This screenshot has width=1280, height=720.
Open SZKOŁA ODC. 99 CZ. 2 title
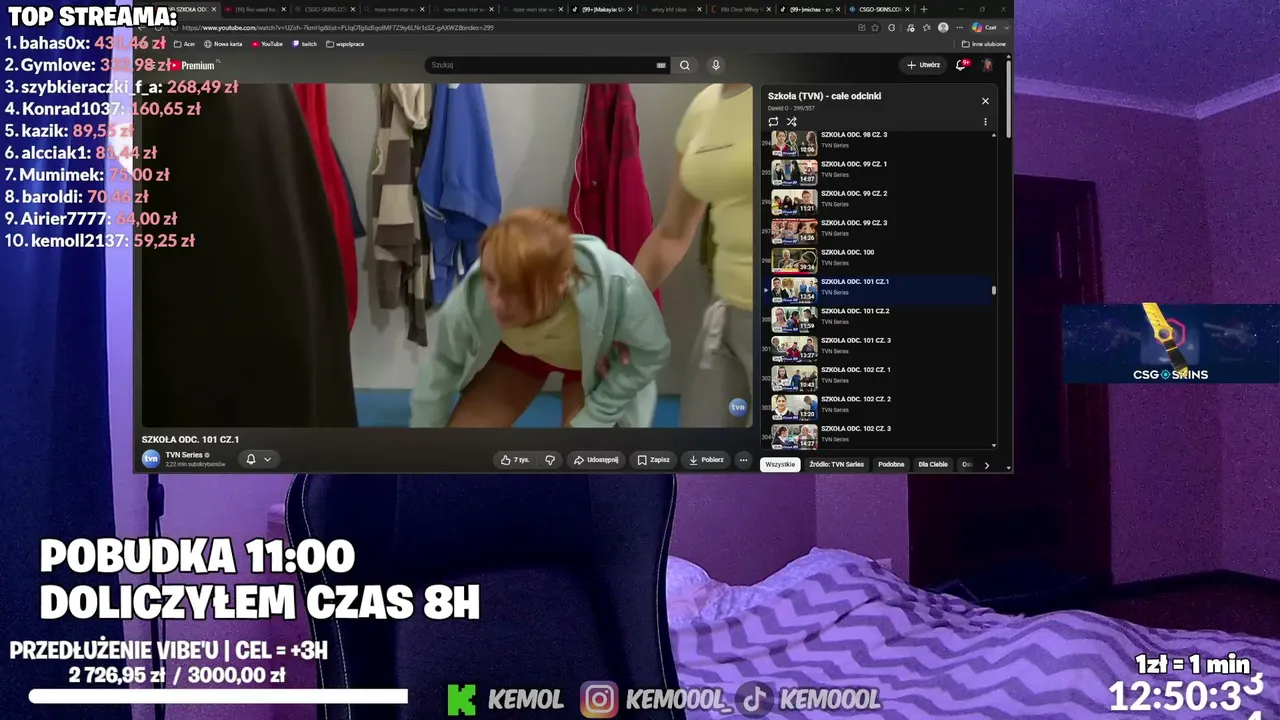854,193
